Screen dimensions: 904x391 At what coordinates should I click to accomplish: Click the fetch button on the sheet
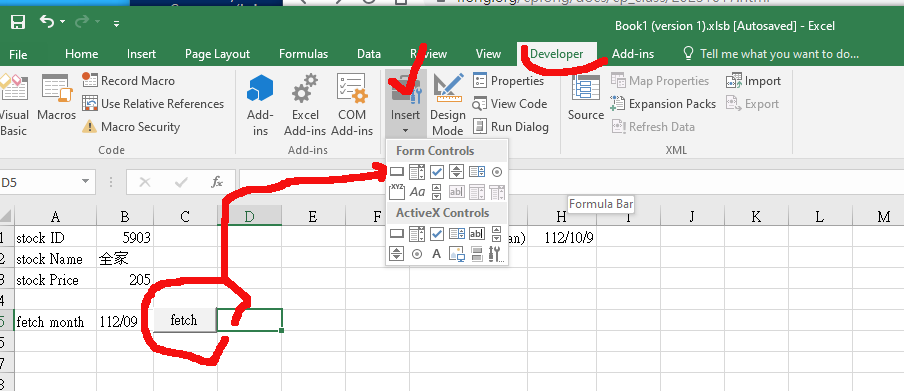pos(184,320)
